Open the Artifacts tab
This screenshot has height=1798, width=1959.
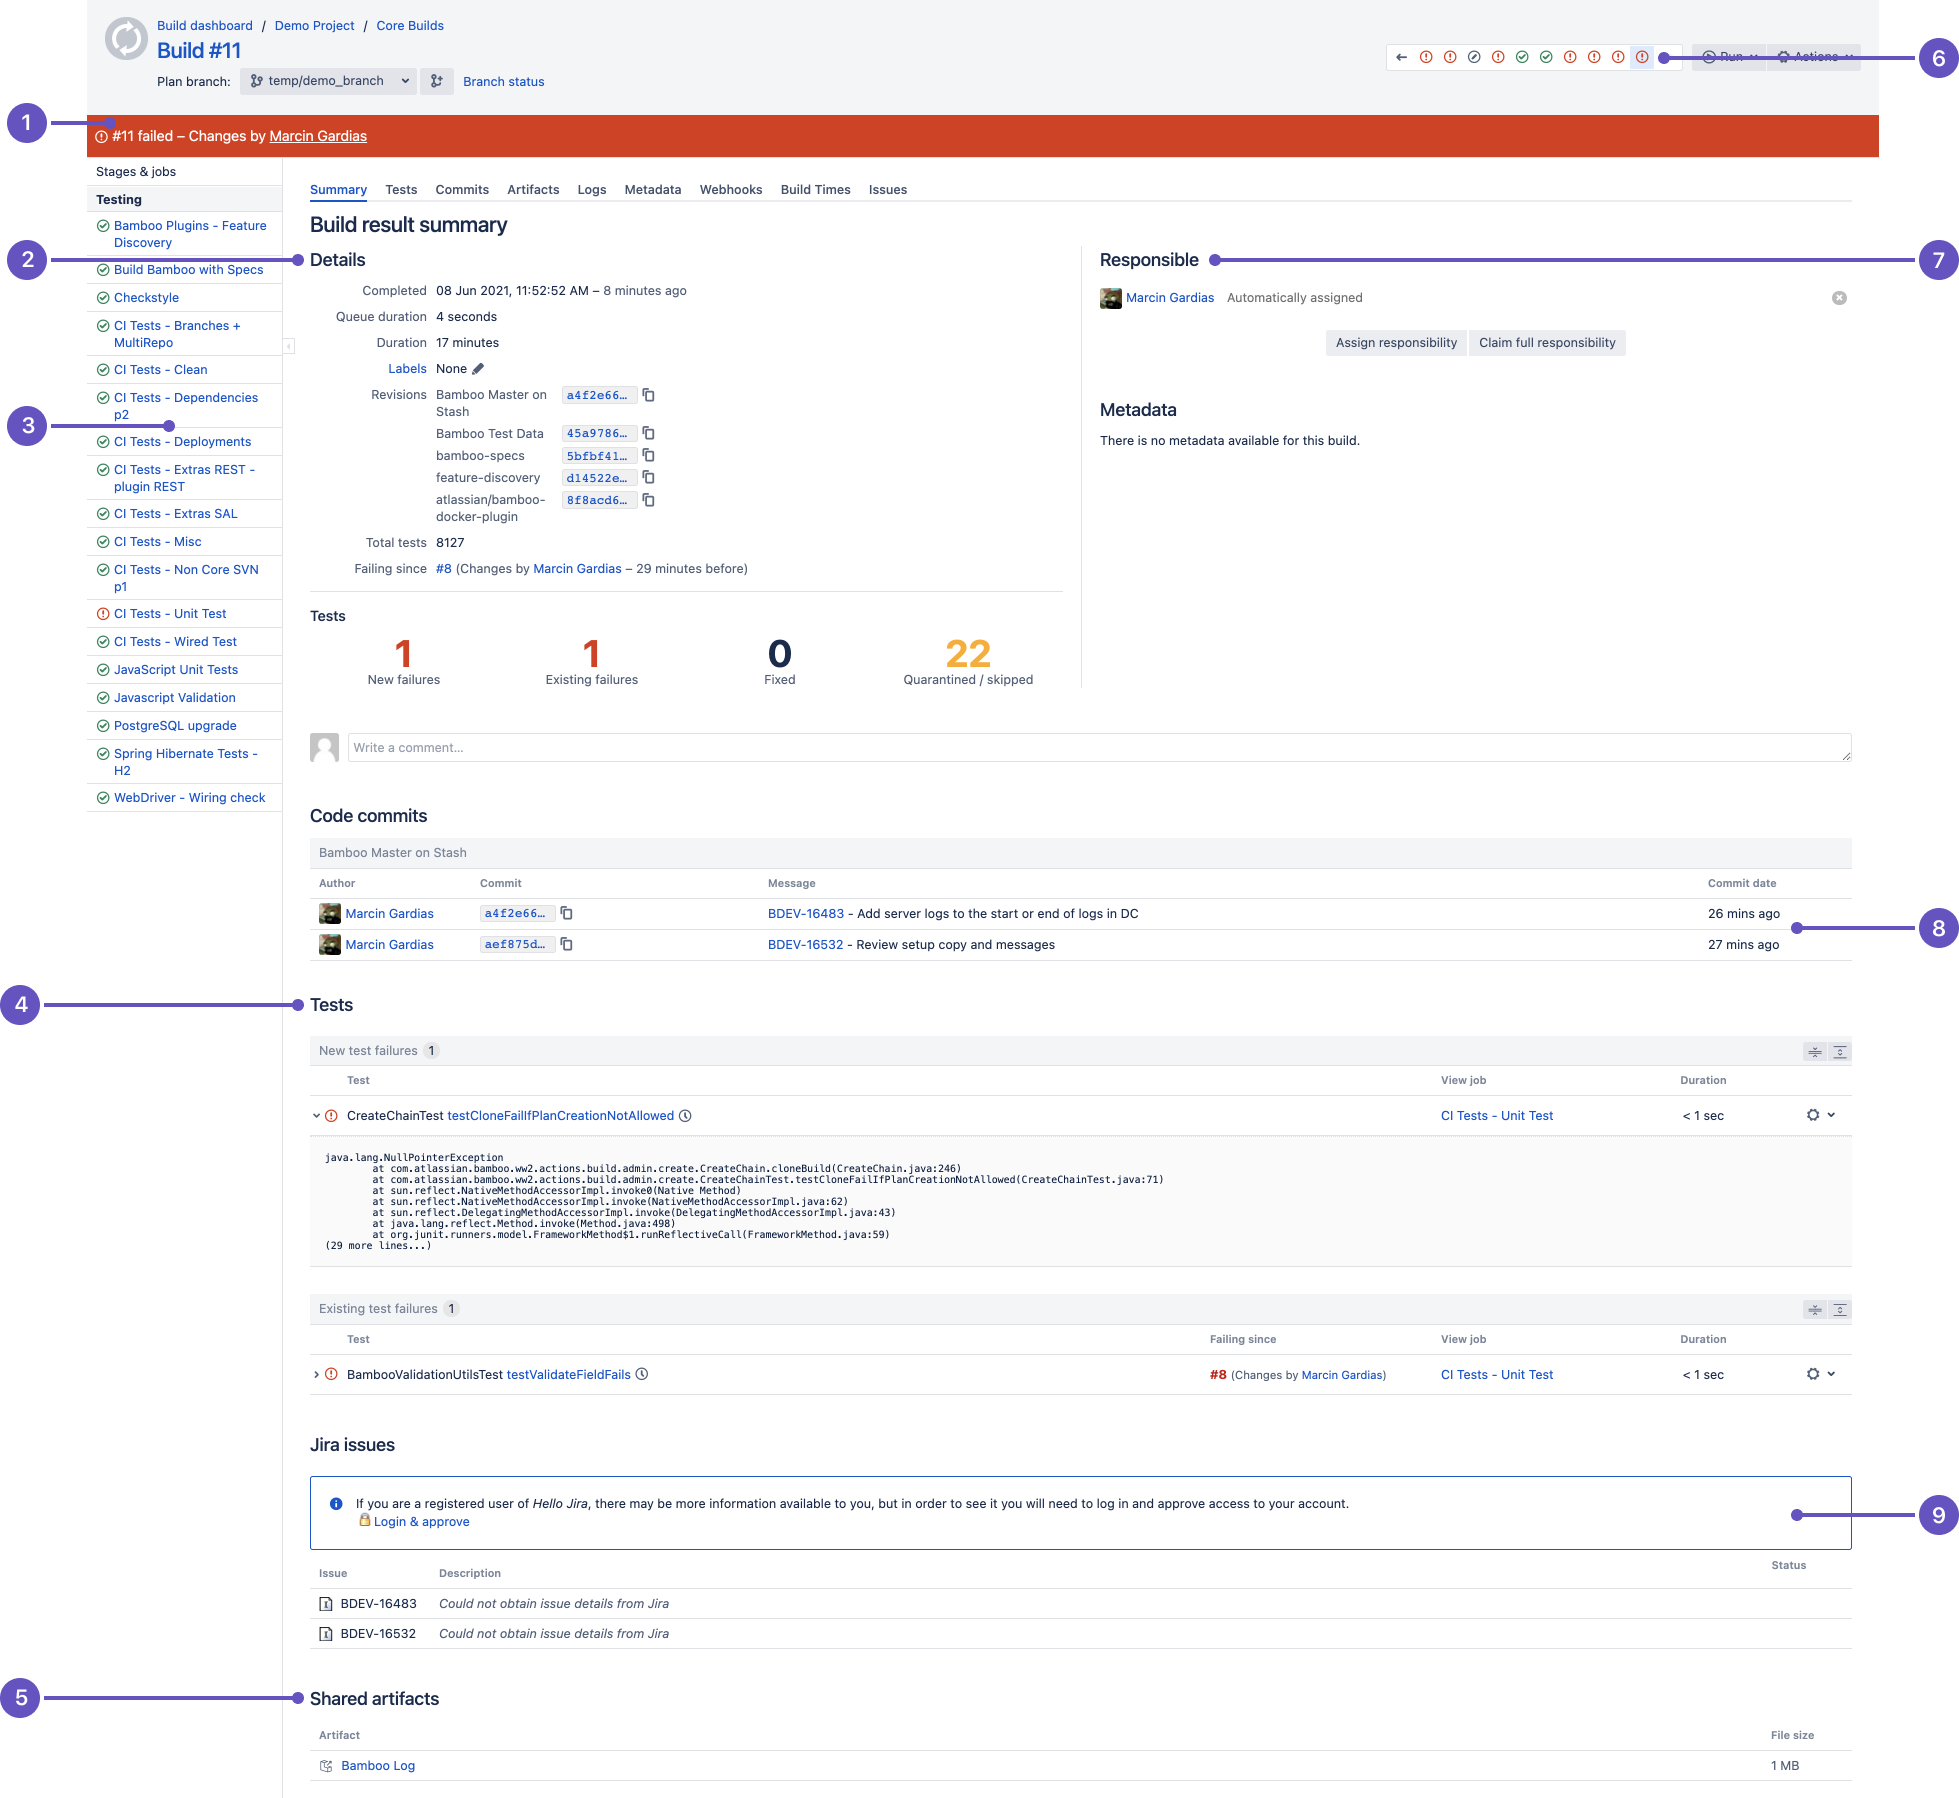point(533,190)
